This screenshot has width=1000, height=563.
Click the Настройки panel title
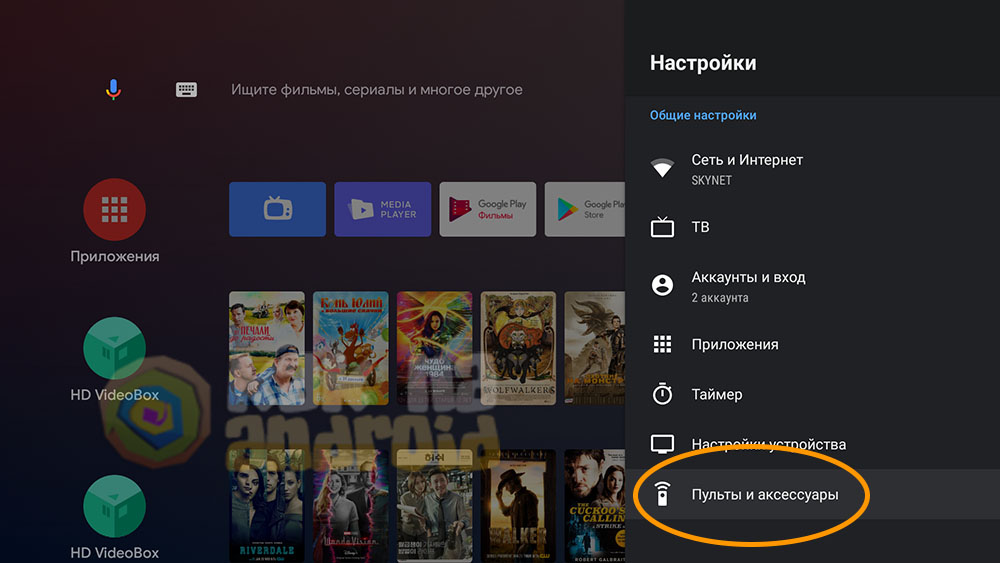(x=703, y=63)
